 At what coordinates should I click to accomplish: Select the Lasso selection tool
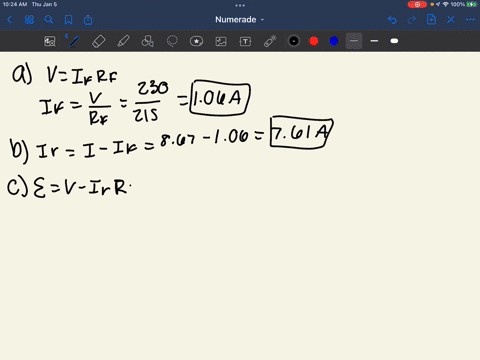coord(172,41)
